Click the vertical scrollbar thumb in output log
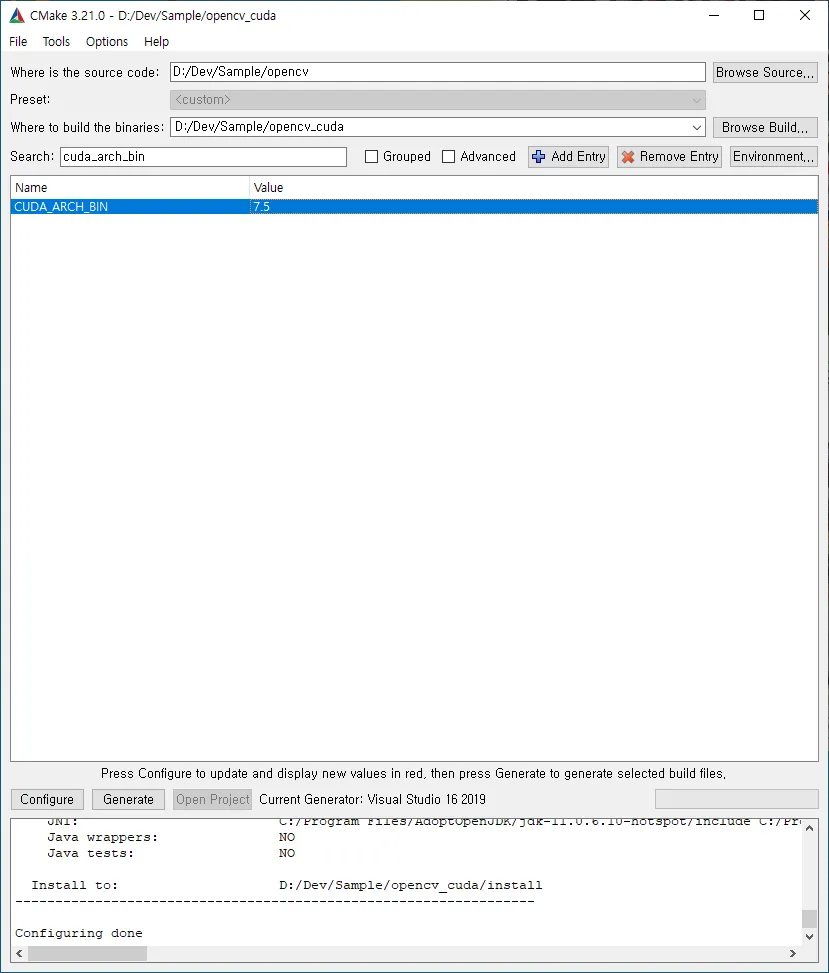 (x=809, y=918)
